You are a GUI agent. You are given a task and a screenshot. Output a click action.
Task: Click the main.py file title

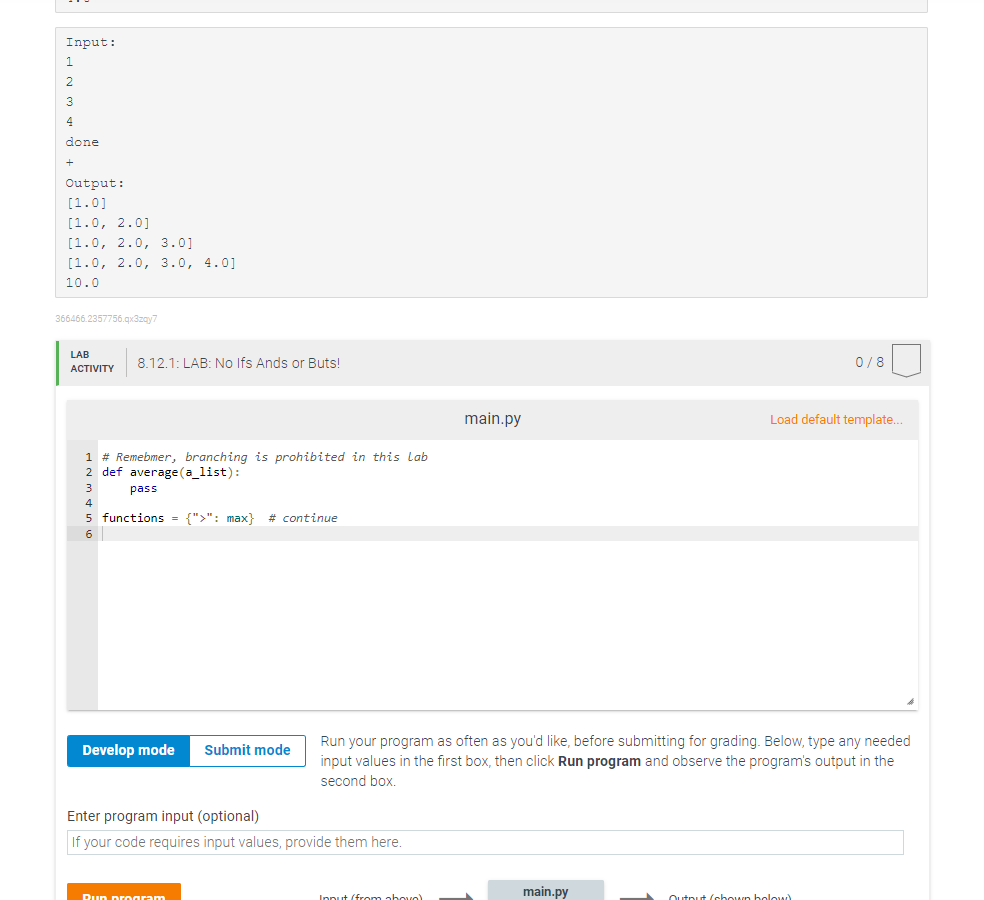492,419
